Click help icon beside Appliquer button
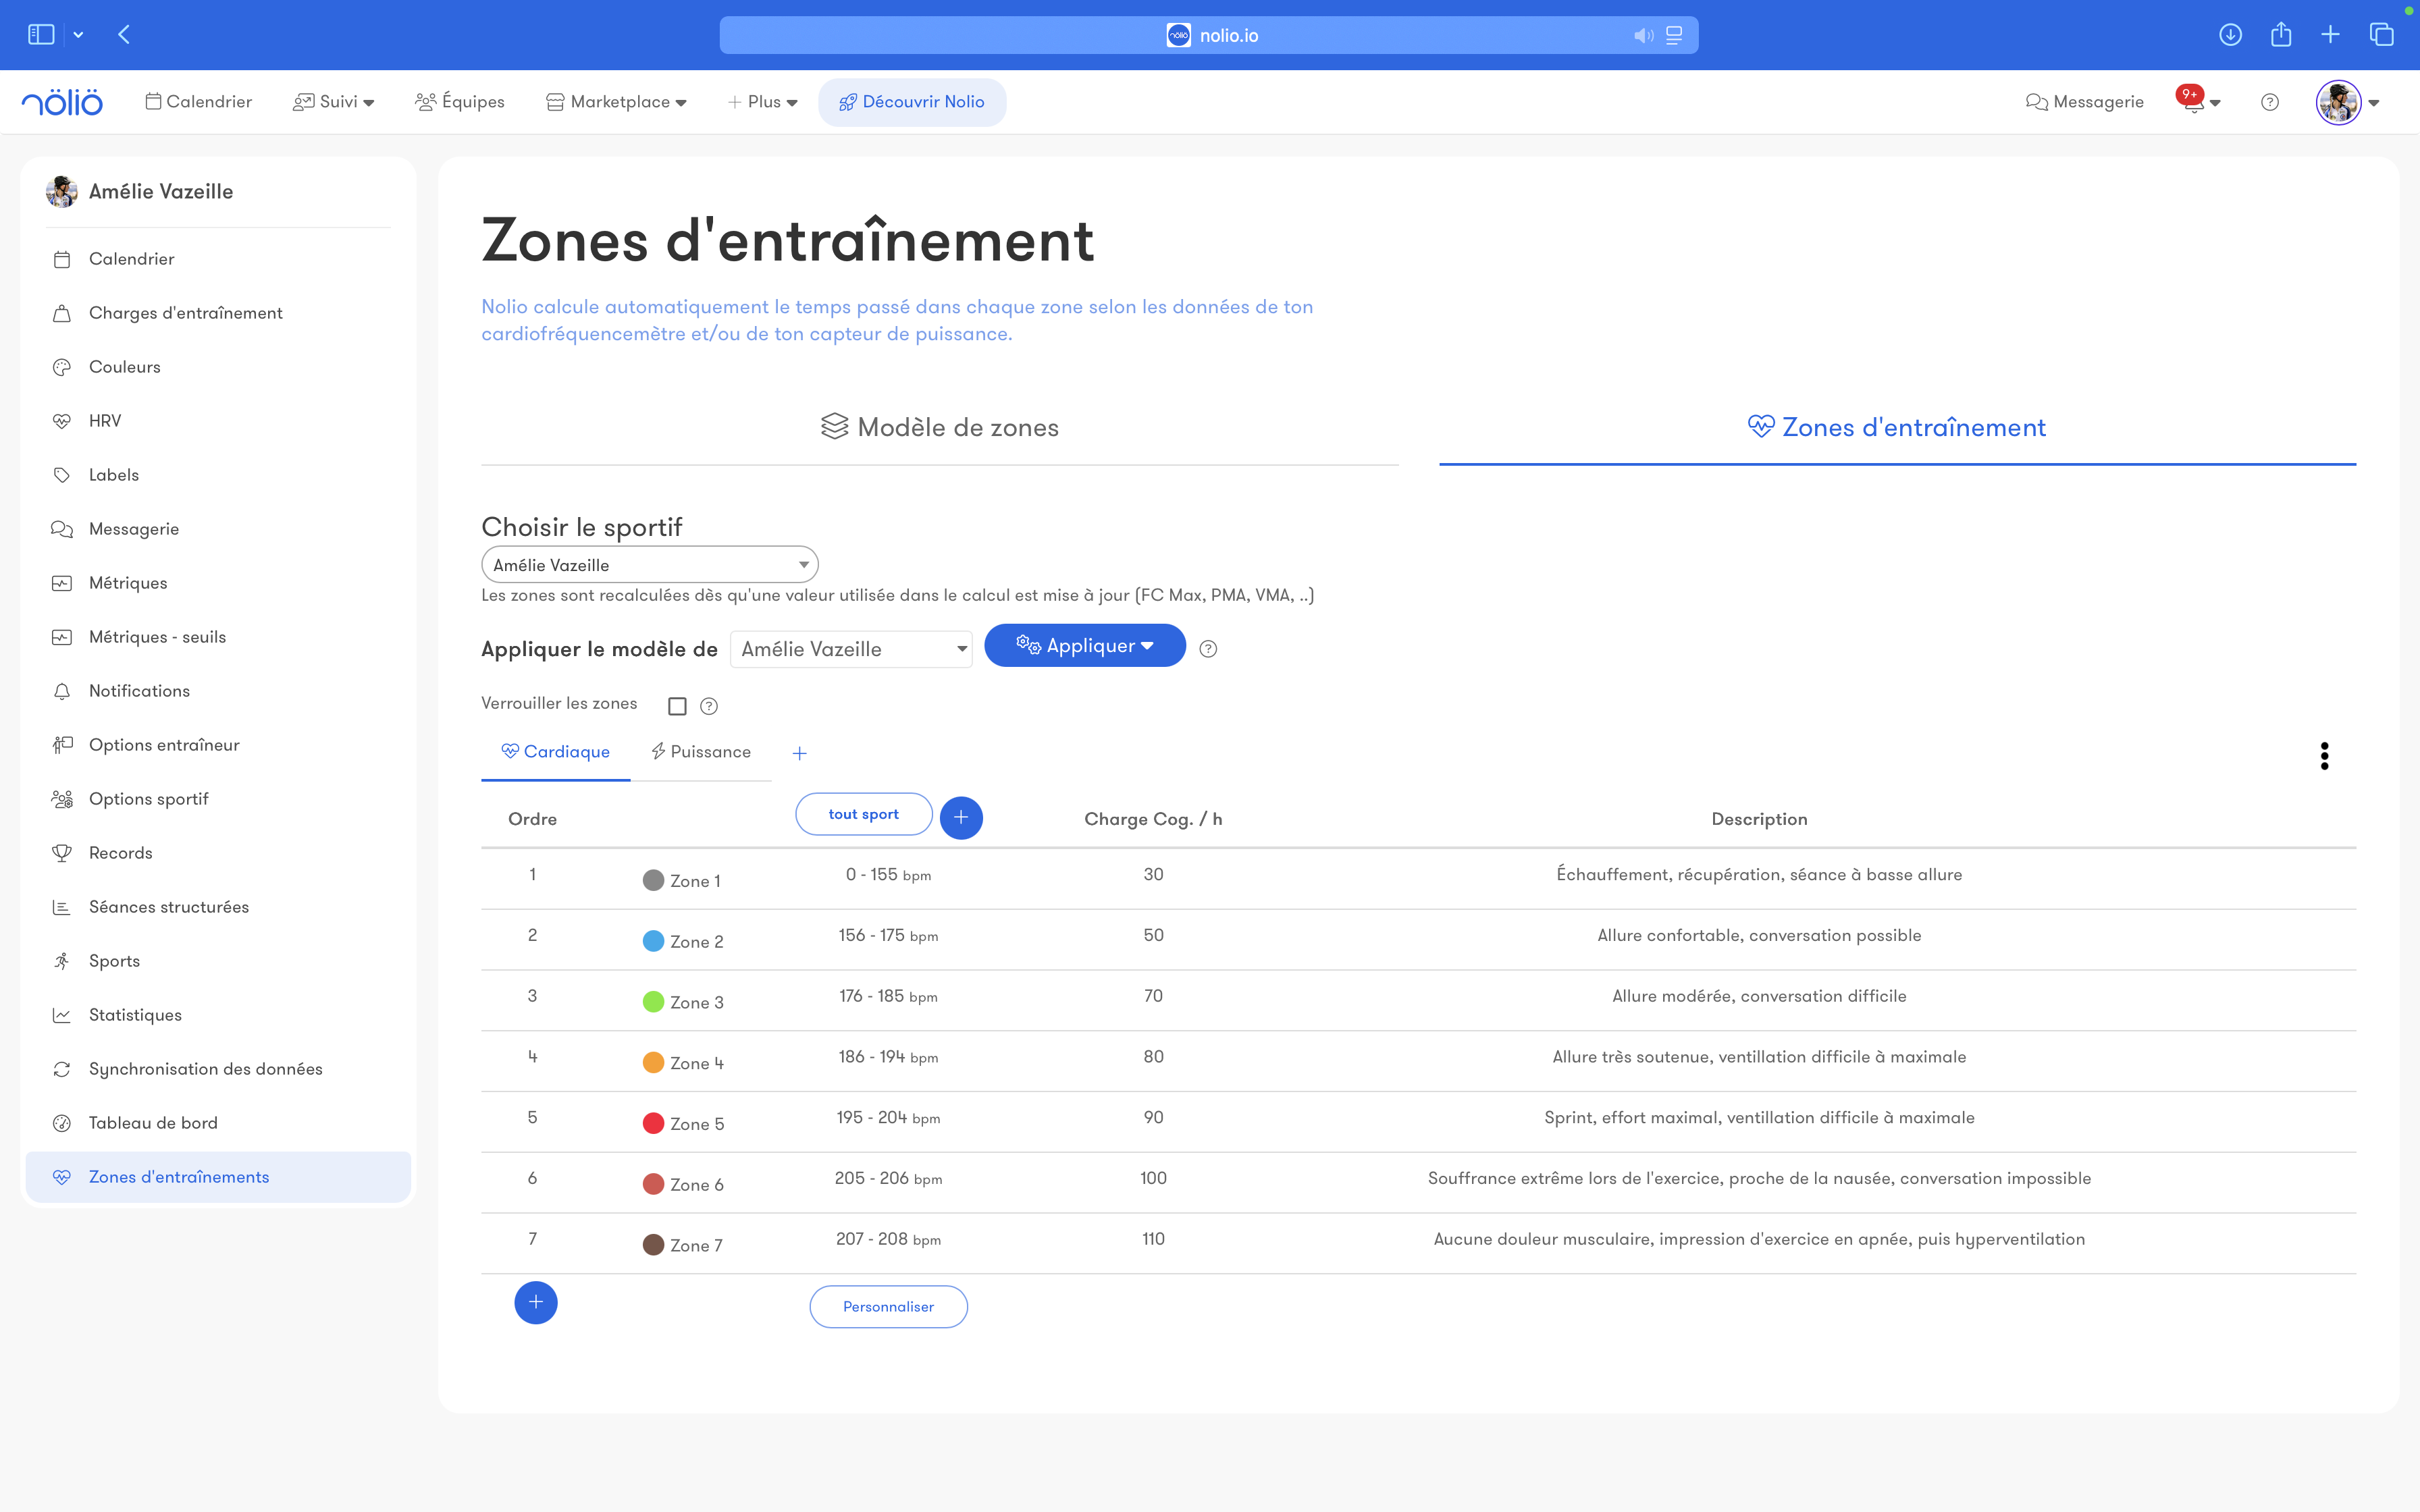 click(x=1208, y=649)
